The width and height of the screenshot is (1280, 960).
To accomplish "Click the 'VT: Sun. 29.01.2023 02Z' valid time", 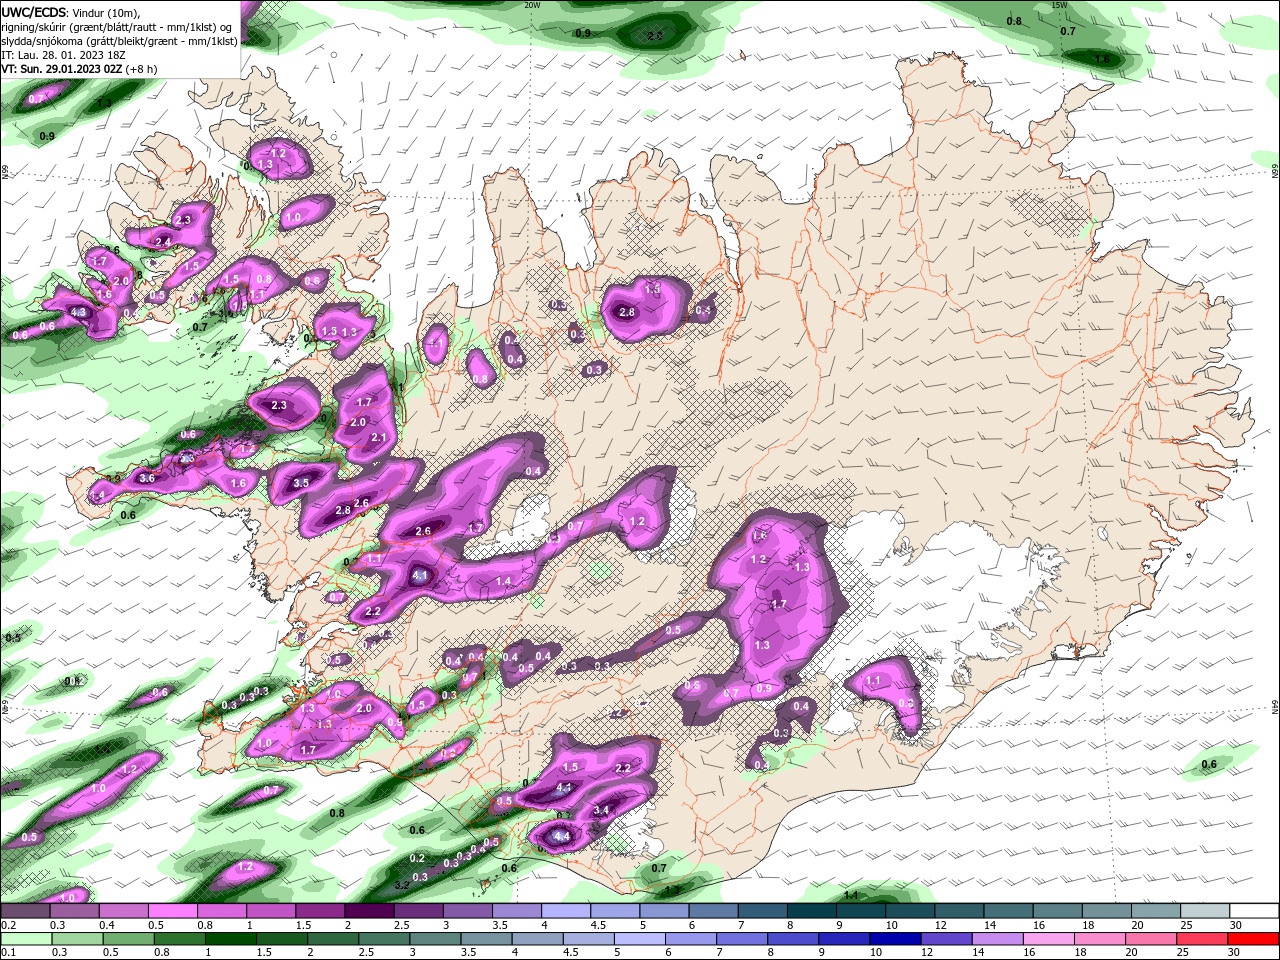I will tap(62, 69).
